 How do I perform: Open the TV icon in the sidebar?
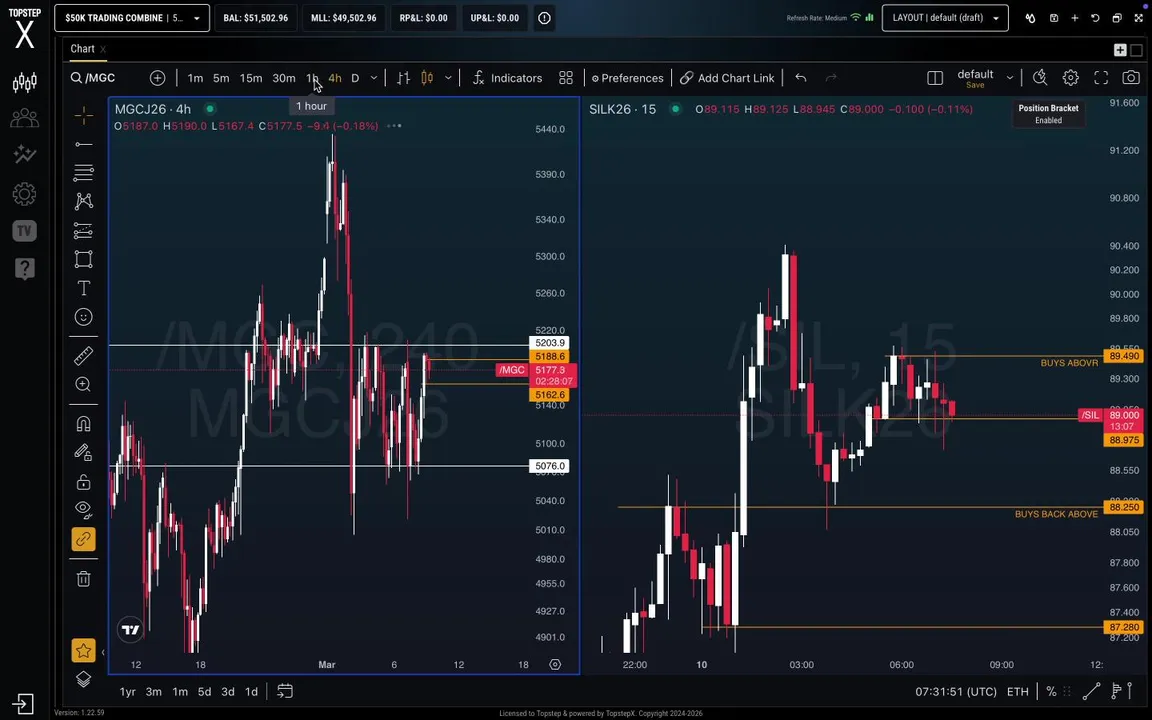[x=24, y=231]
